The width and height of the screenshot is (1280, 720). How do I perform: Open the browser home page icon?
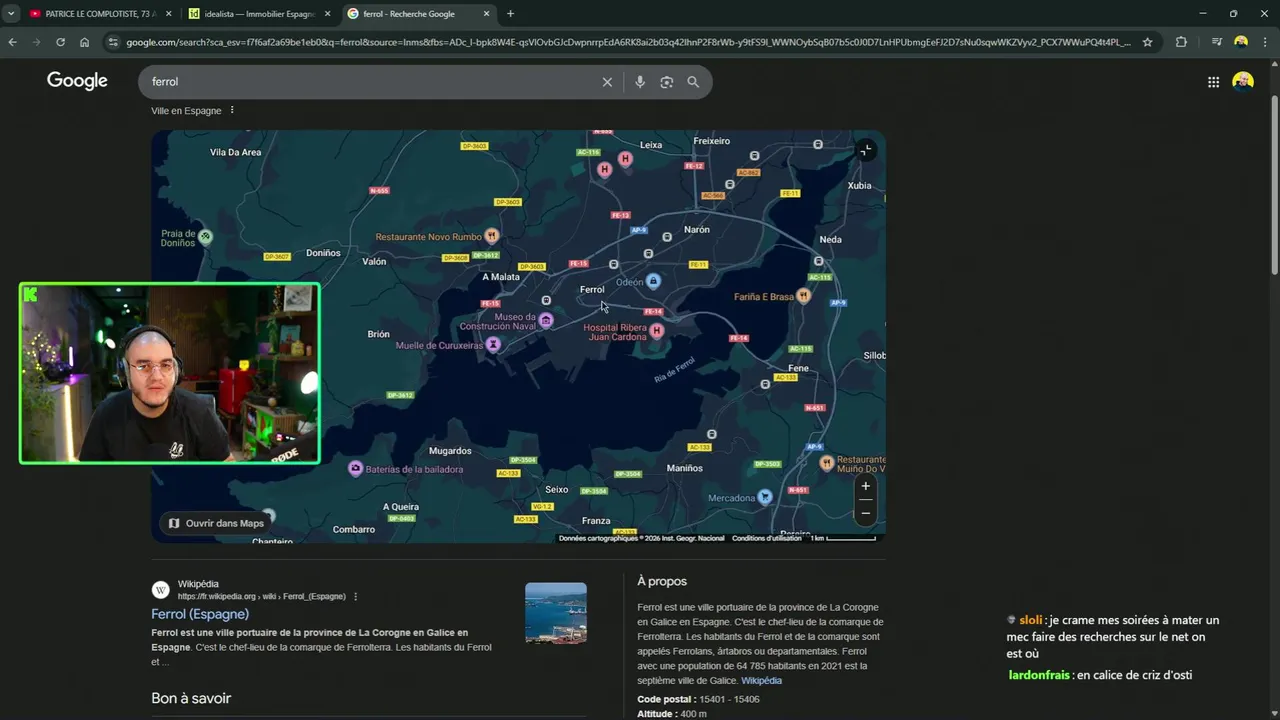(84, 42)
